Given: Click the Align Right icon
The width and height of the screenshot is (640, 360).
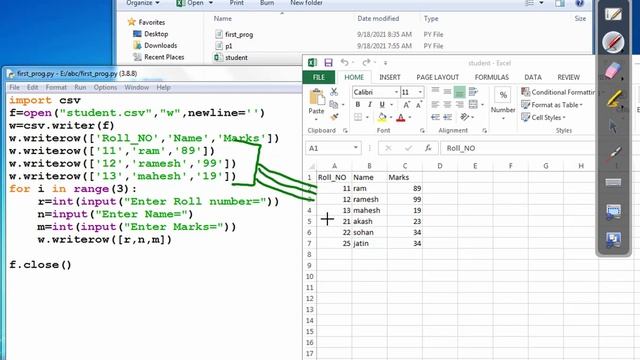Looking at the screenshot, I should 460,104.
